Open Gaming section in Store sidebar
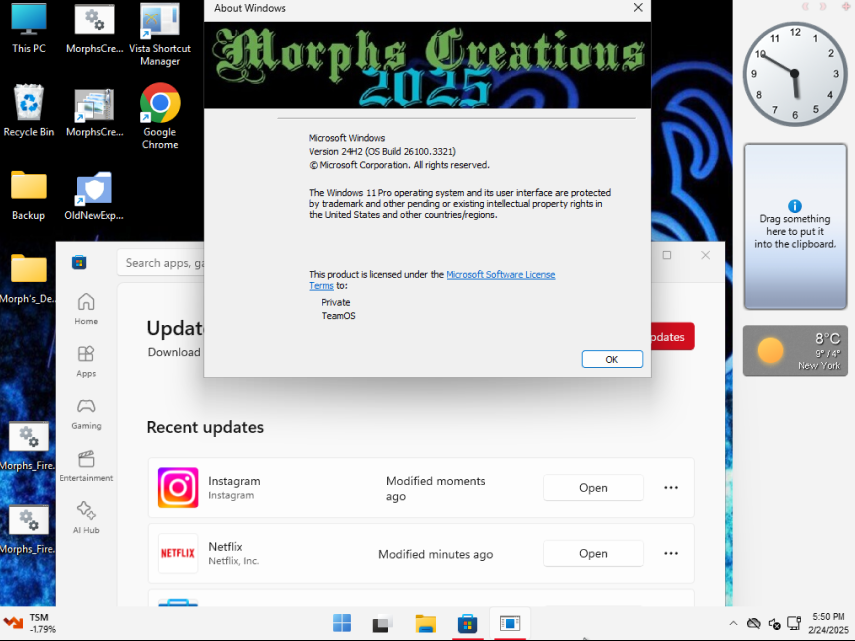Image resolution: width=855 pixels, height=641 pixels. coord(86,414)
